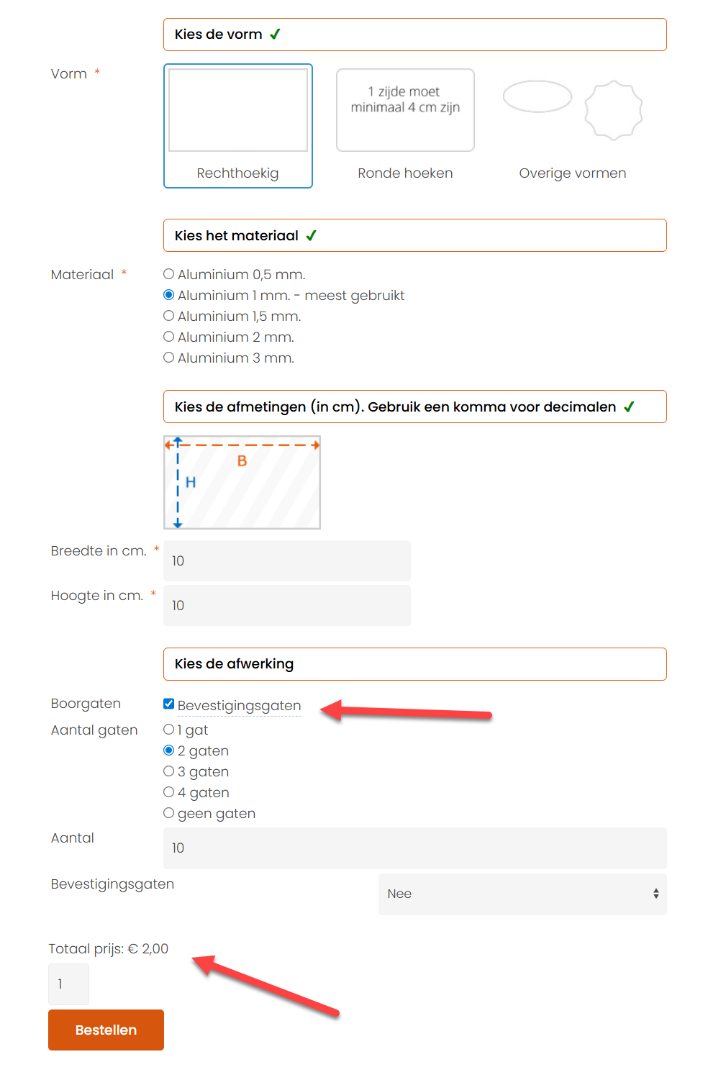Choose the Ronde hoeken shape

tap(405, 125)
